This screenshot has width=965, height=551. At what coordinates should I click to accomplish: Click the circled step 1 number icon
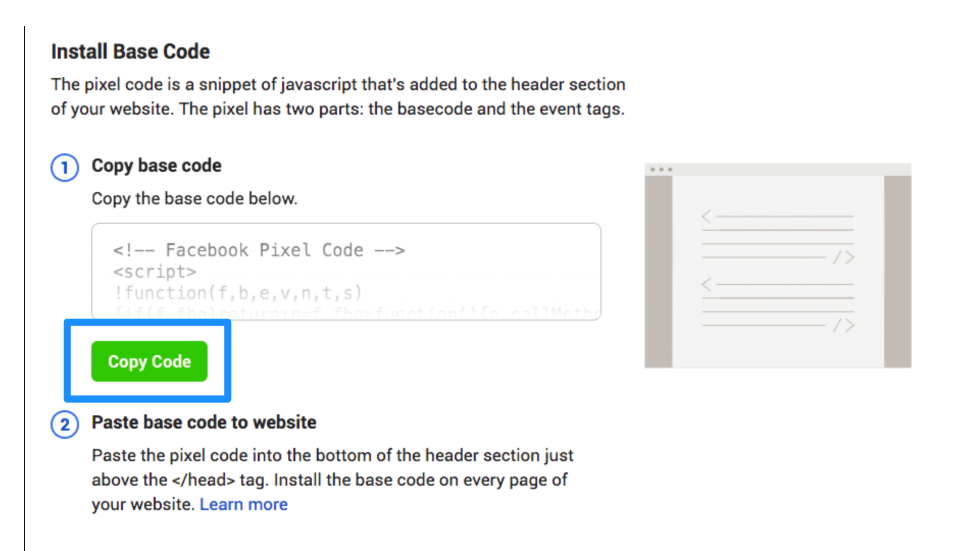pos(65,167)
